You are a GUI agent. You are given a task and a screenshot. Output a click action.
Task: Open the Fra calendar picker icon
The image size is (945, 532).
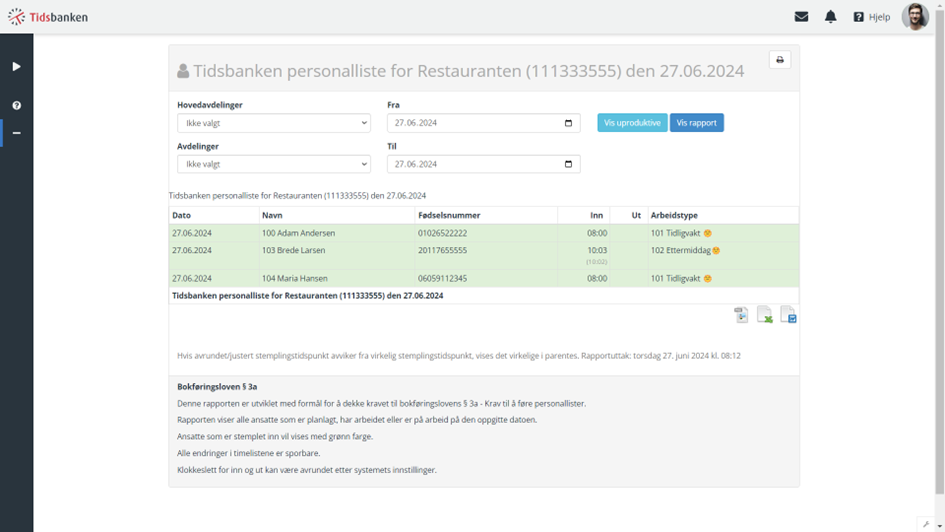(568, 123)
